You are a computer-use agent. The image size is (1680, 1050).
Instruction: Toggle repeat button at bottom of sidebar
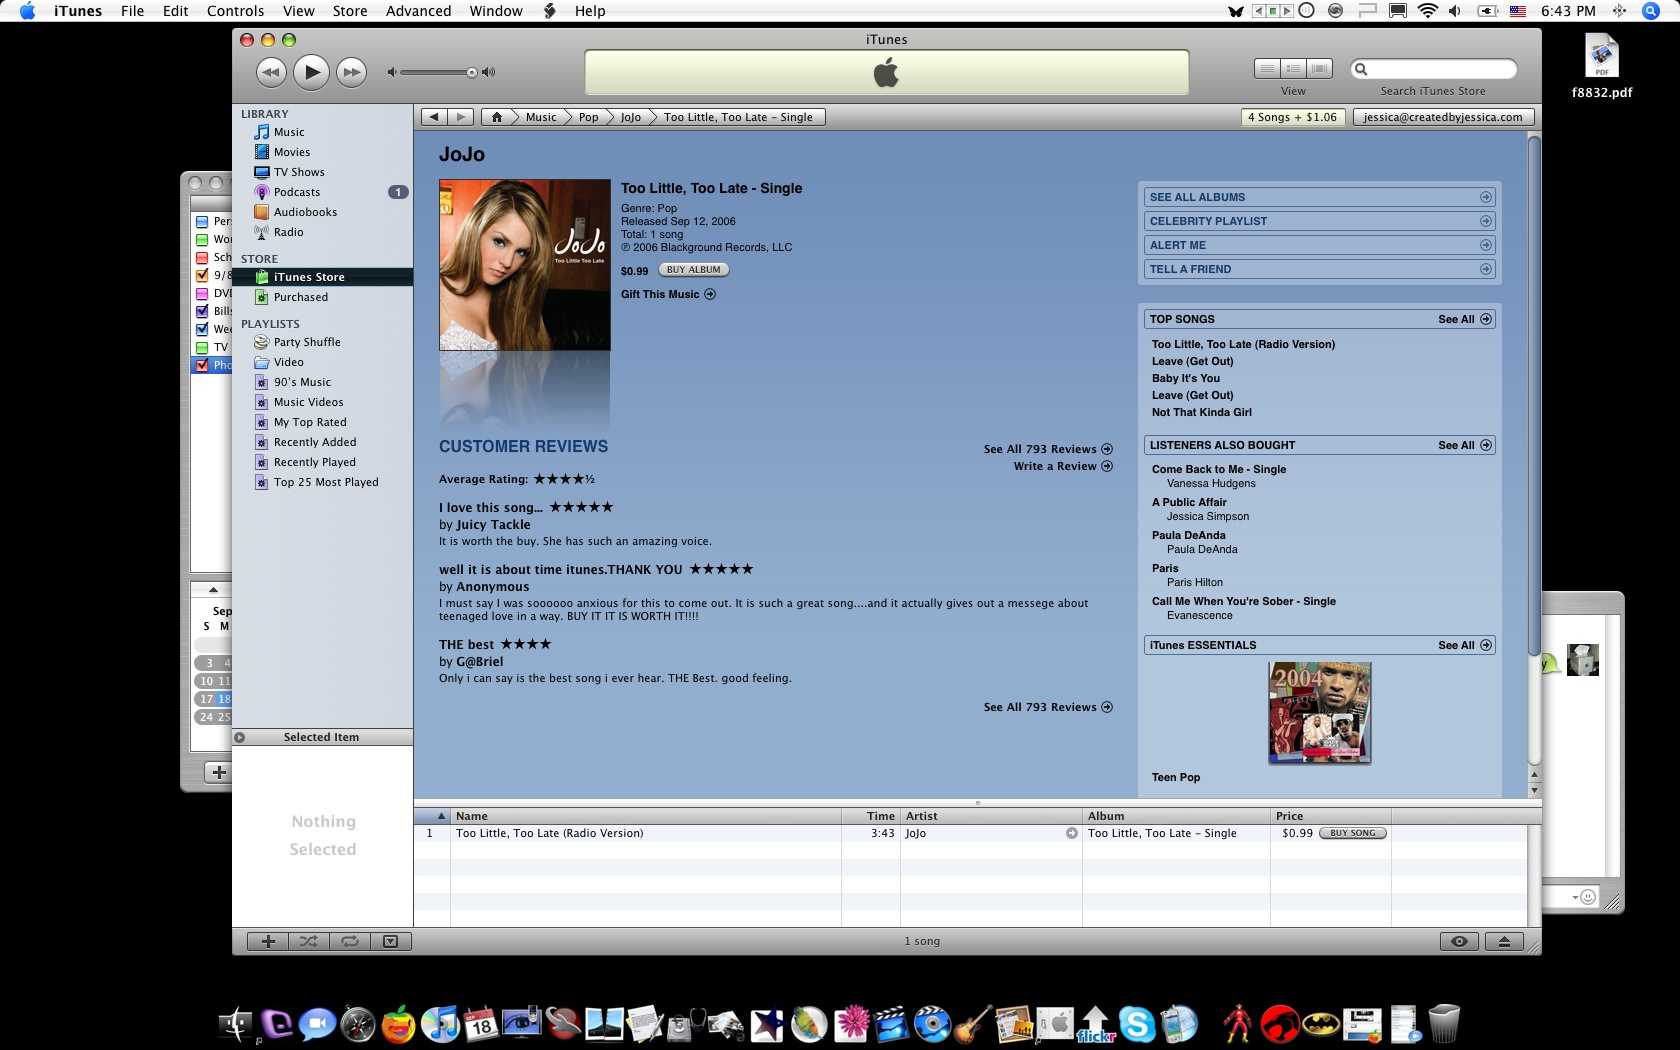coord(349,941)
